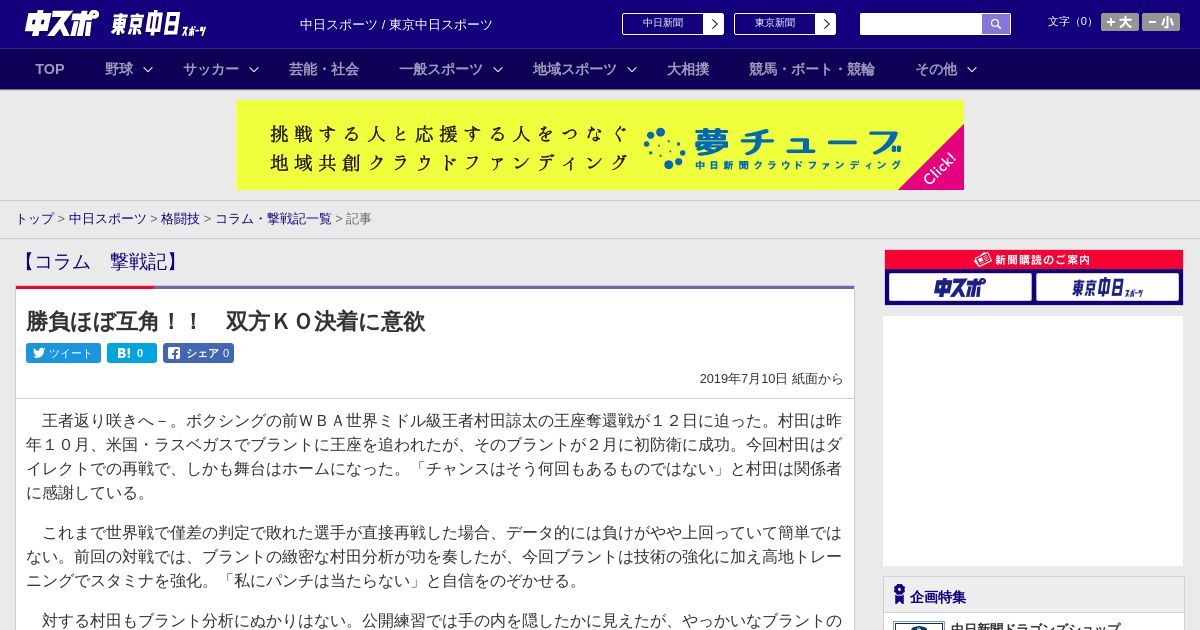Viewport: 1200px width, 630px height.
Task: Expand the 一般スポーツ dropdown chevron
Action: click(498, 69)
